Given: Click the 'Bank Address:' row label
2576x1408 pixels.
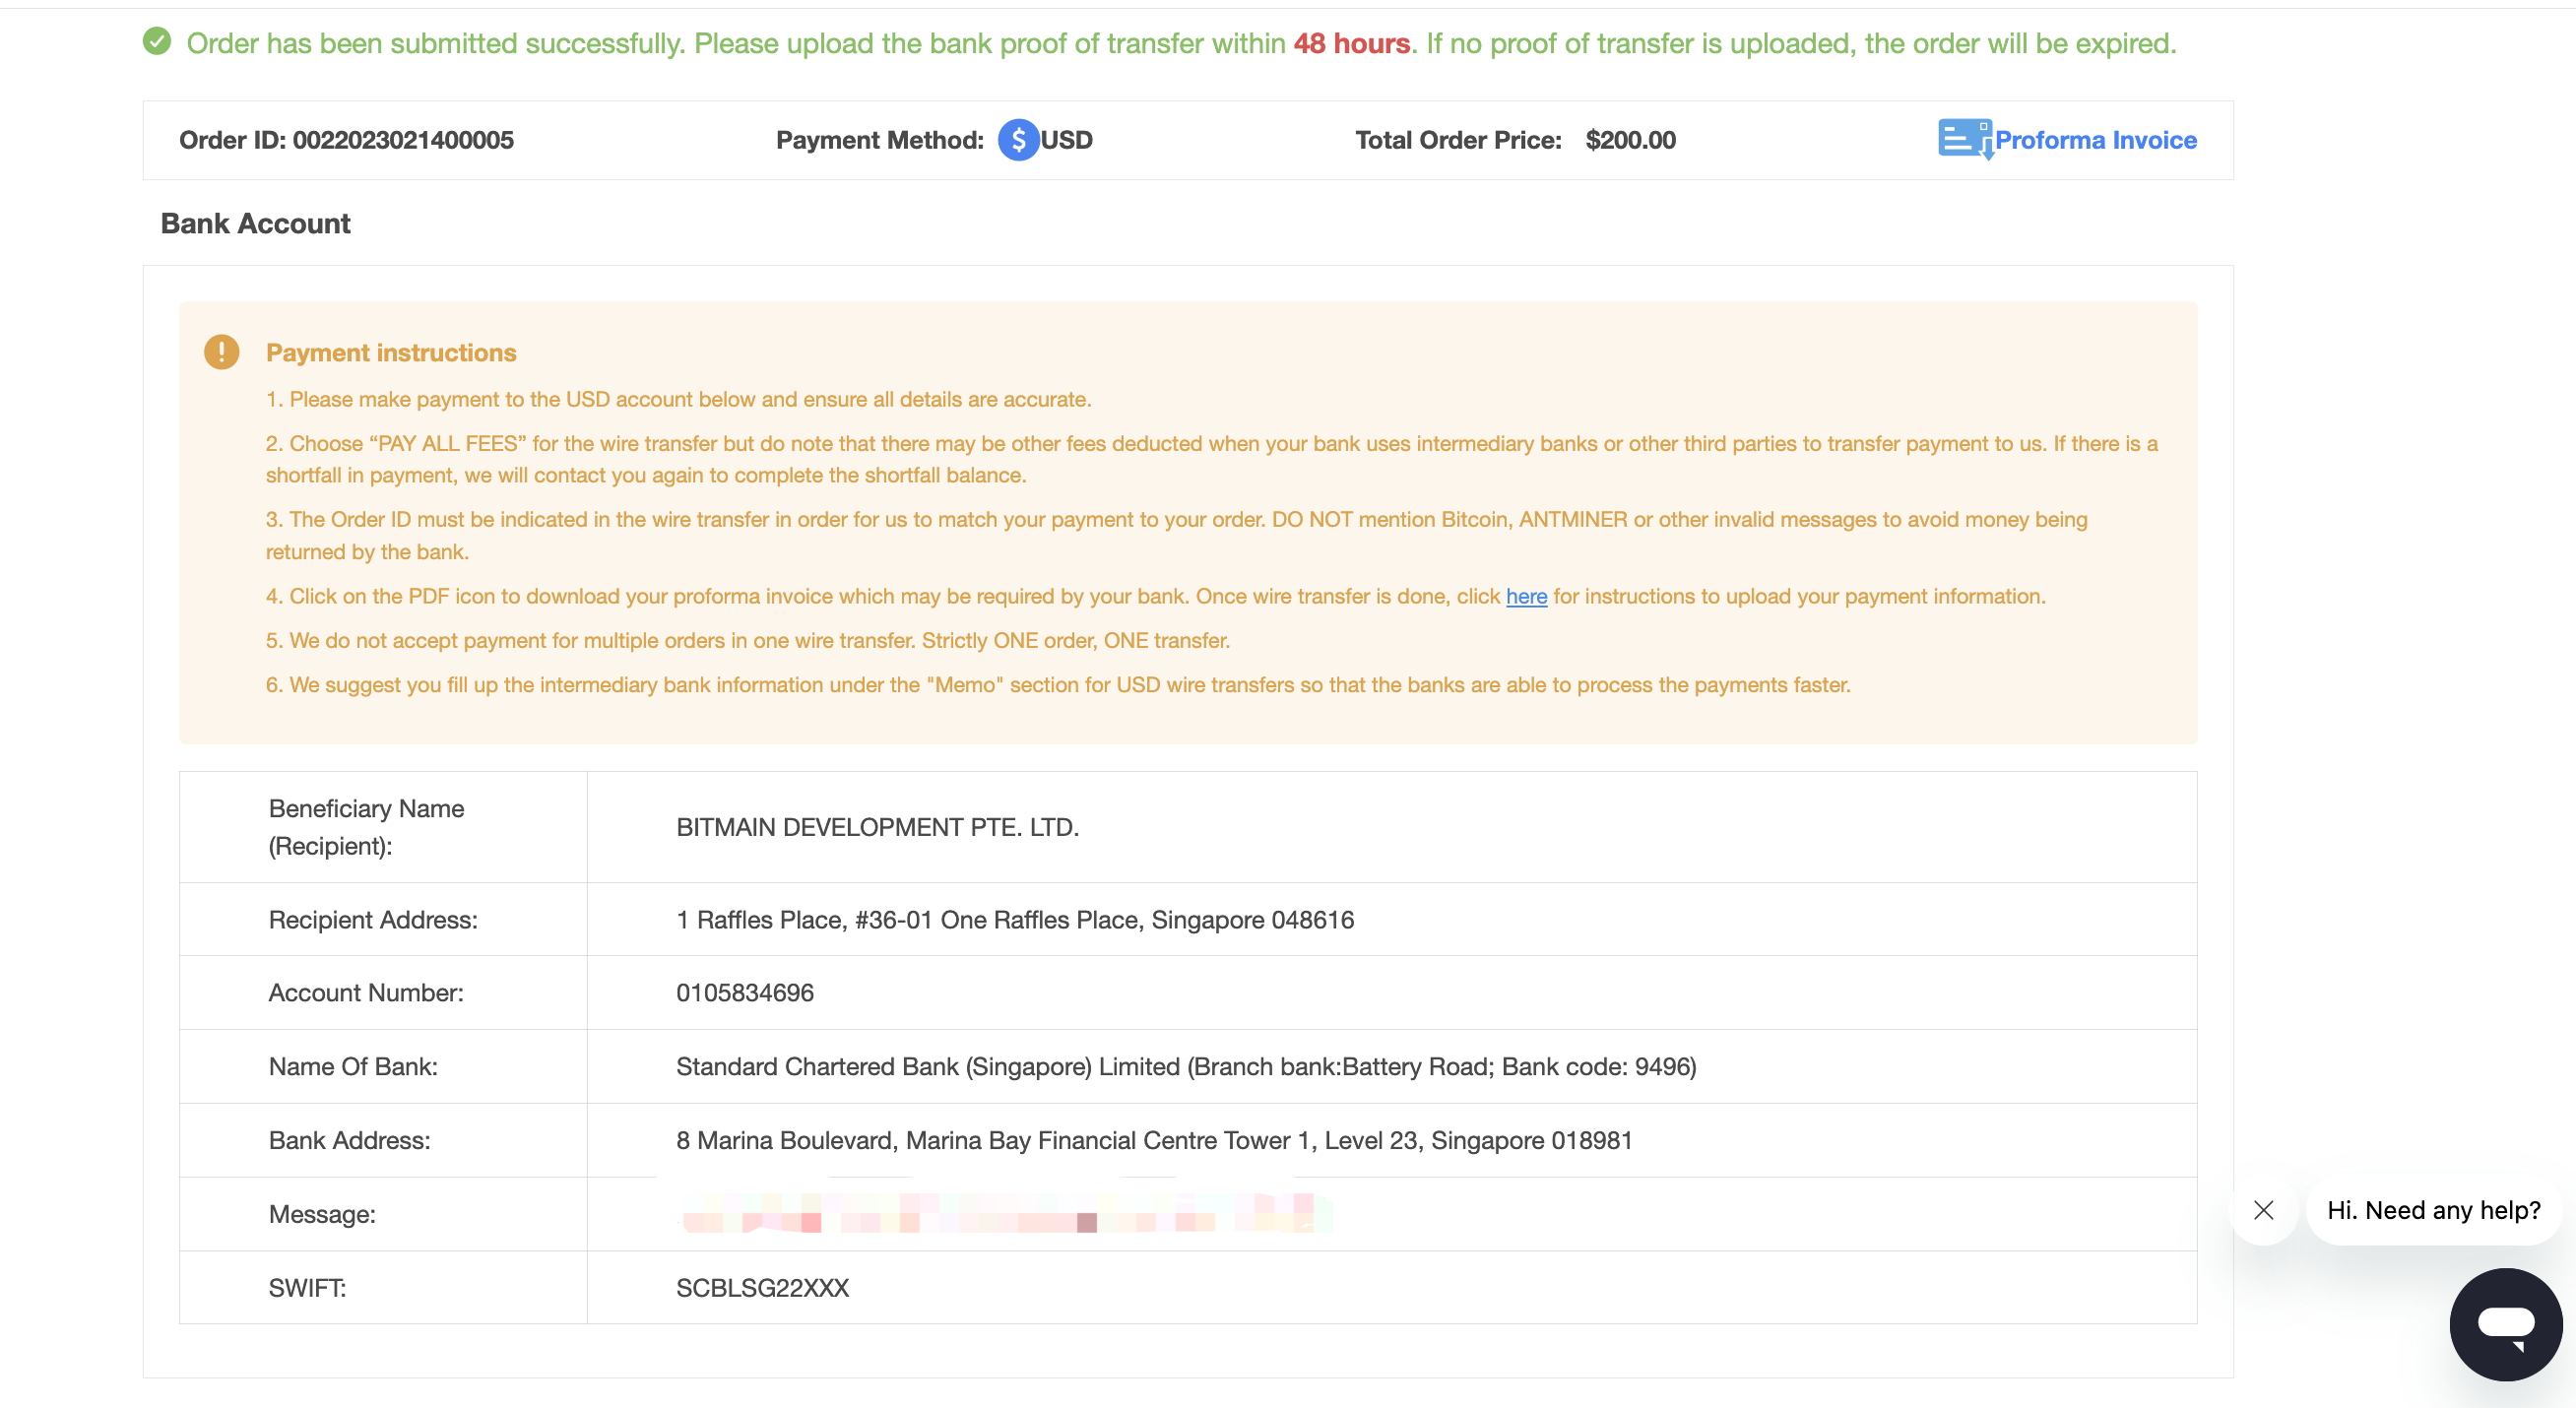Looking at the screenshot, I should pyautogui.click(x=349, y=1141).
